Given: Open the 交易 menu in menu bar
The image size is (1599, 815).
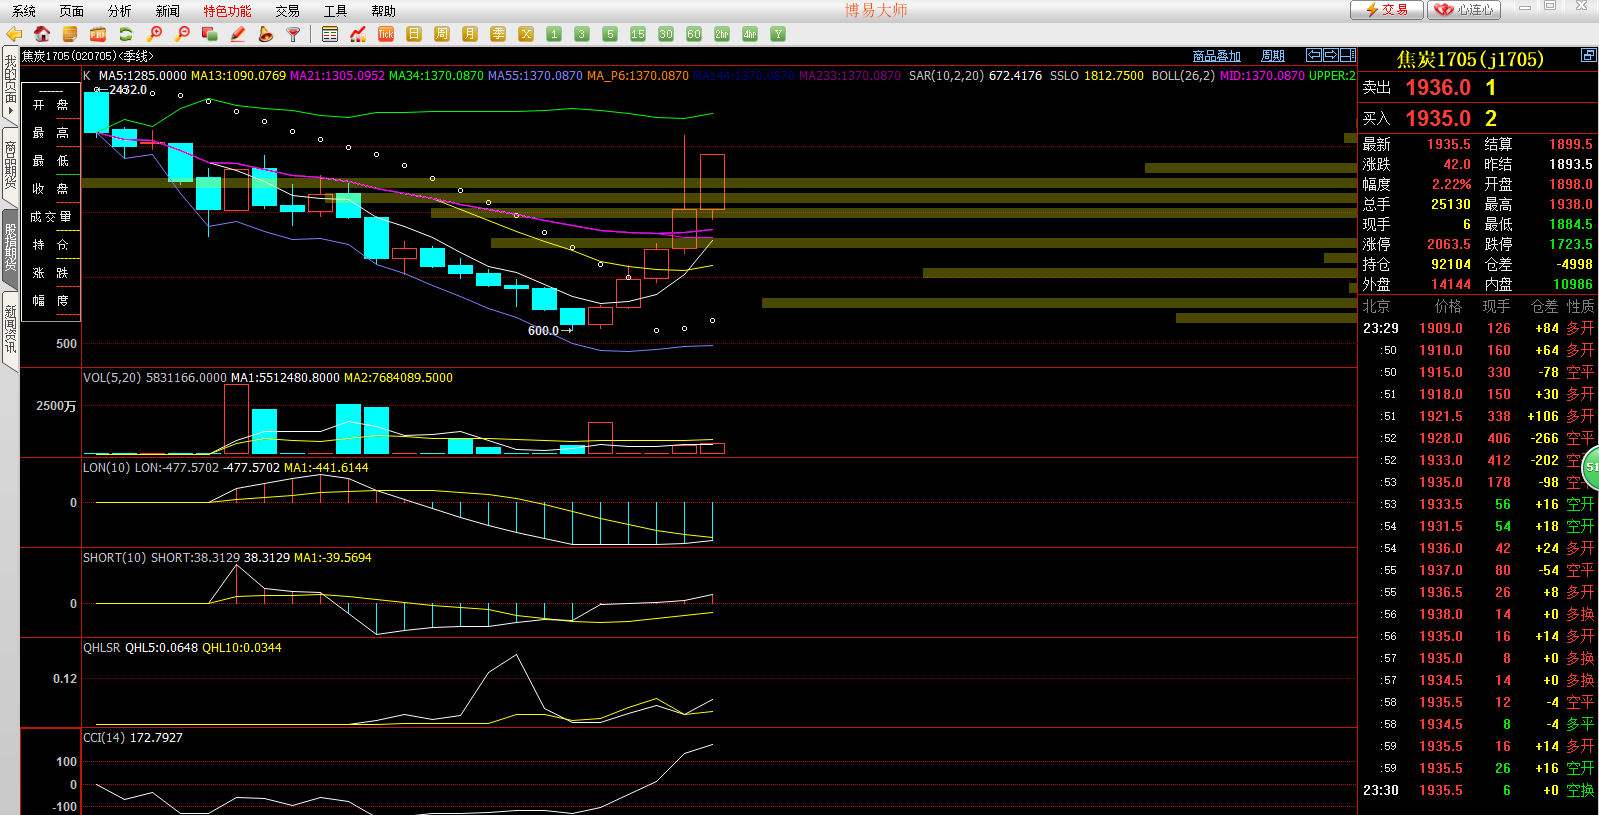Looking at the screenshot, I should point(288,11).
